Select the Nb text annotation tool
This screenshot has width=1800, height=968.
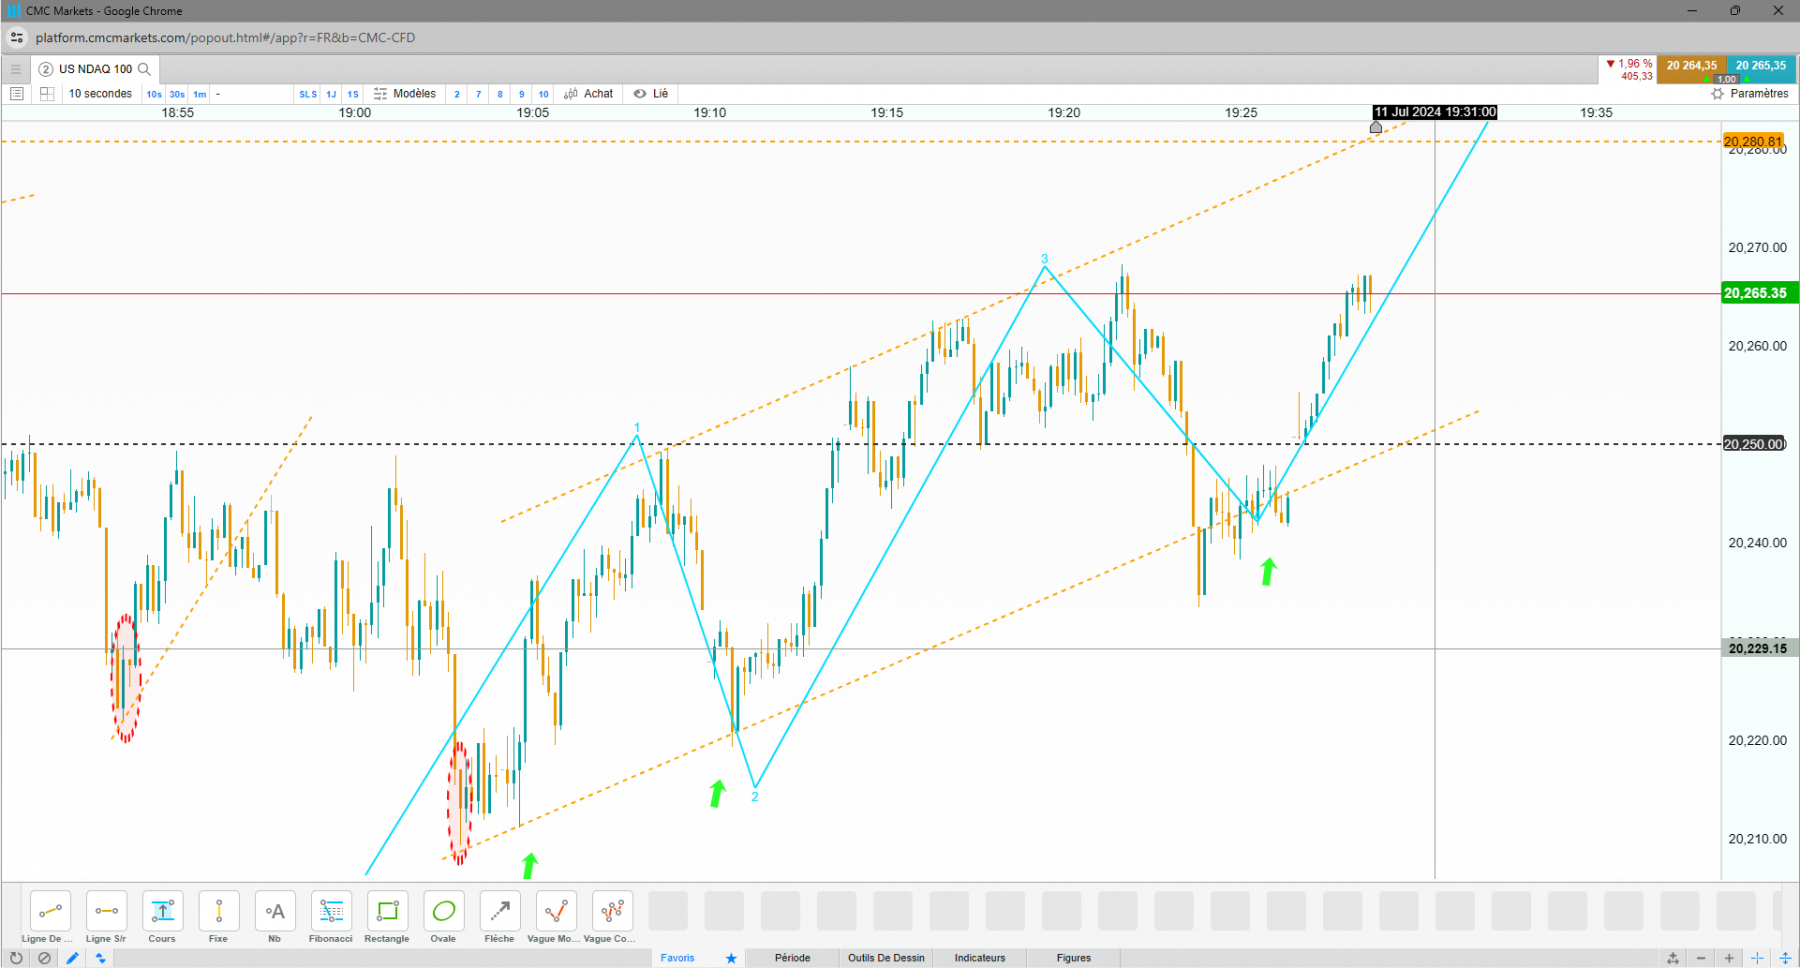(275, 911)
